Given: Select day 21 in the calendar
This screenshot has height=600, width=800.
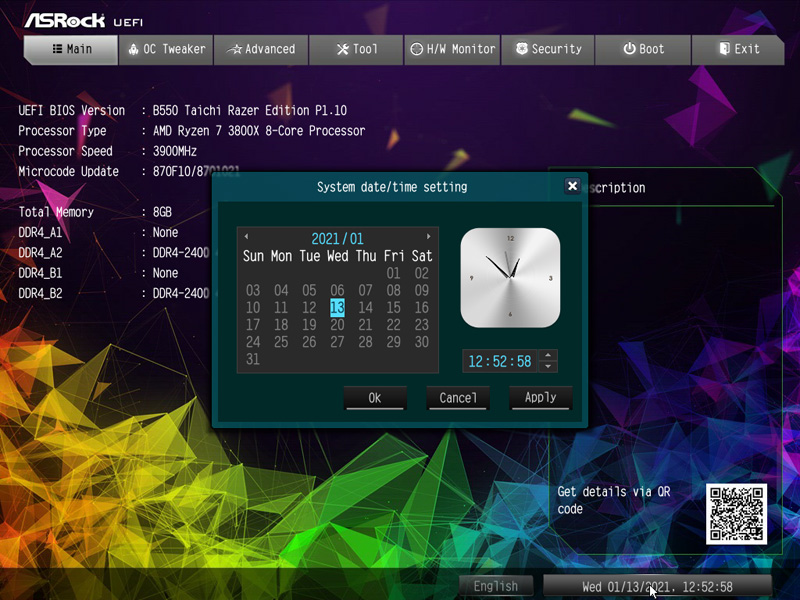Looking at the screenshot, I should (x=365, y=325).
